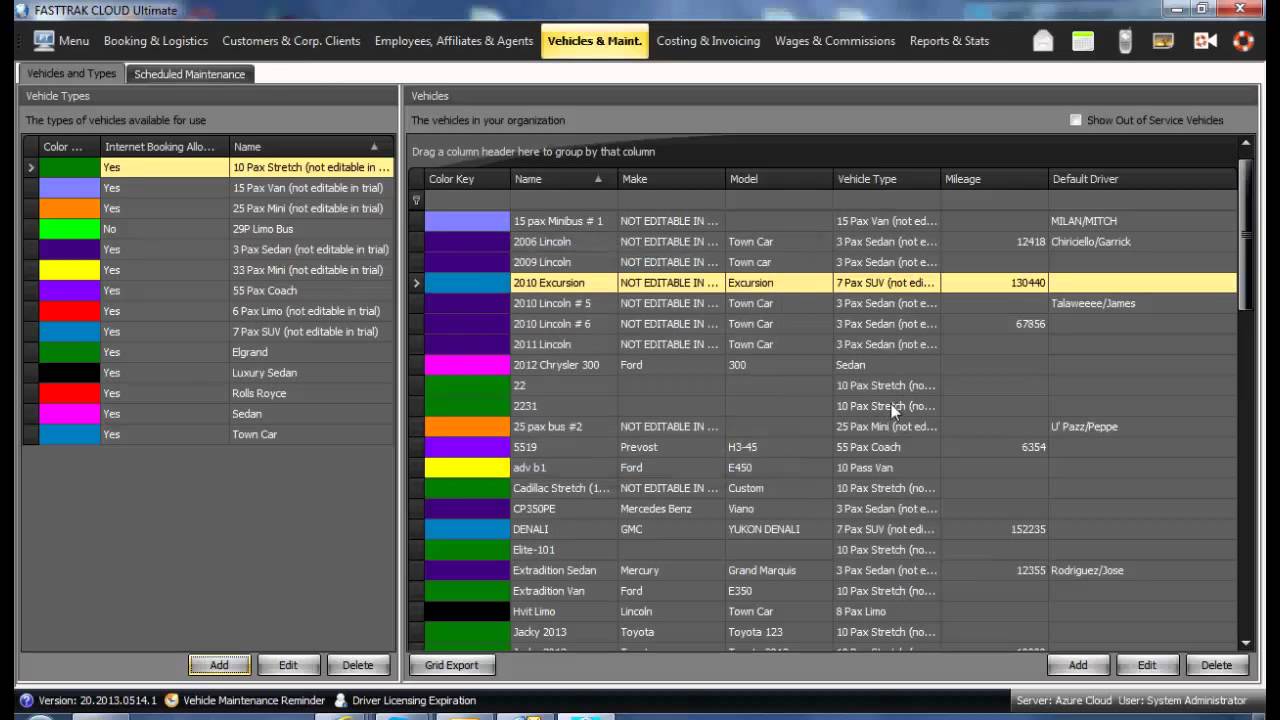
Task: Open Reports & Stats menu
Action: [x=949, y=41]
